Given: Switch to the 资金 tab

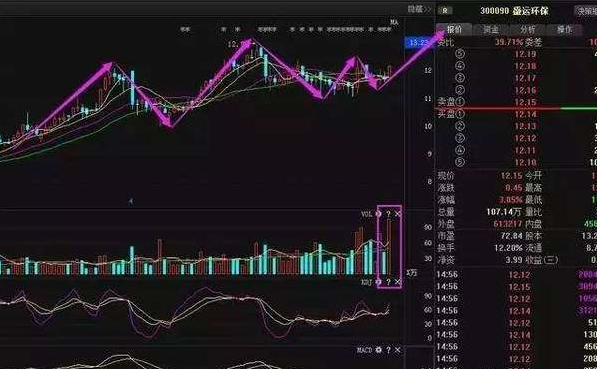Looking at the screenshot, I should click(491, 29).
